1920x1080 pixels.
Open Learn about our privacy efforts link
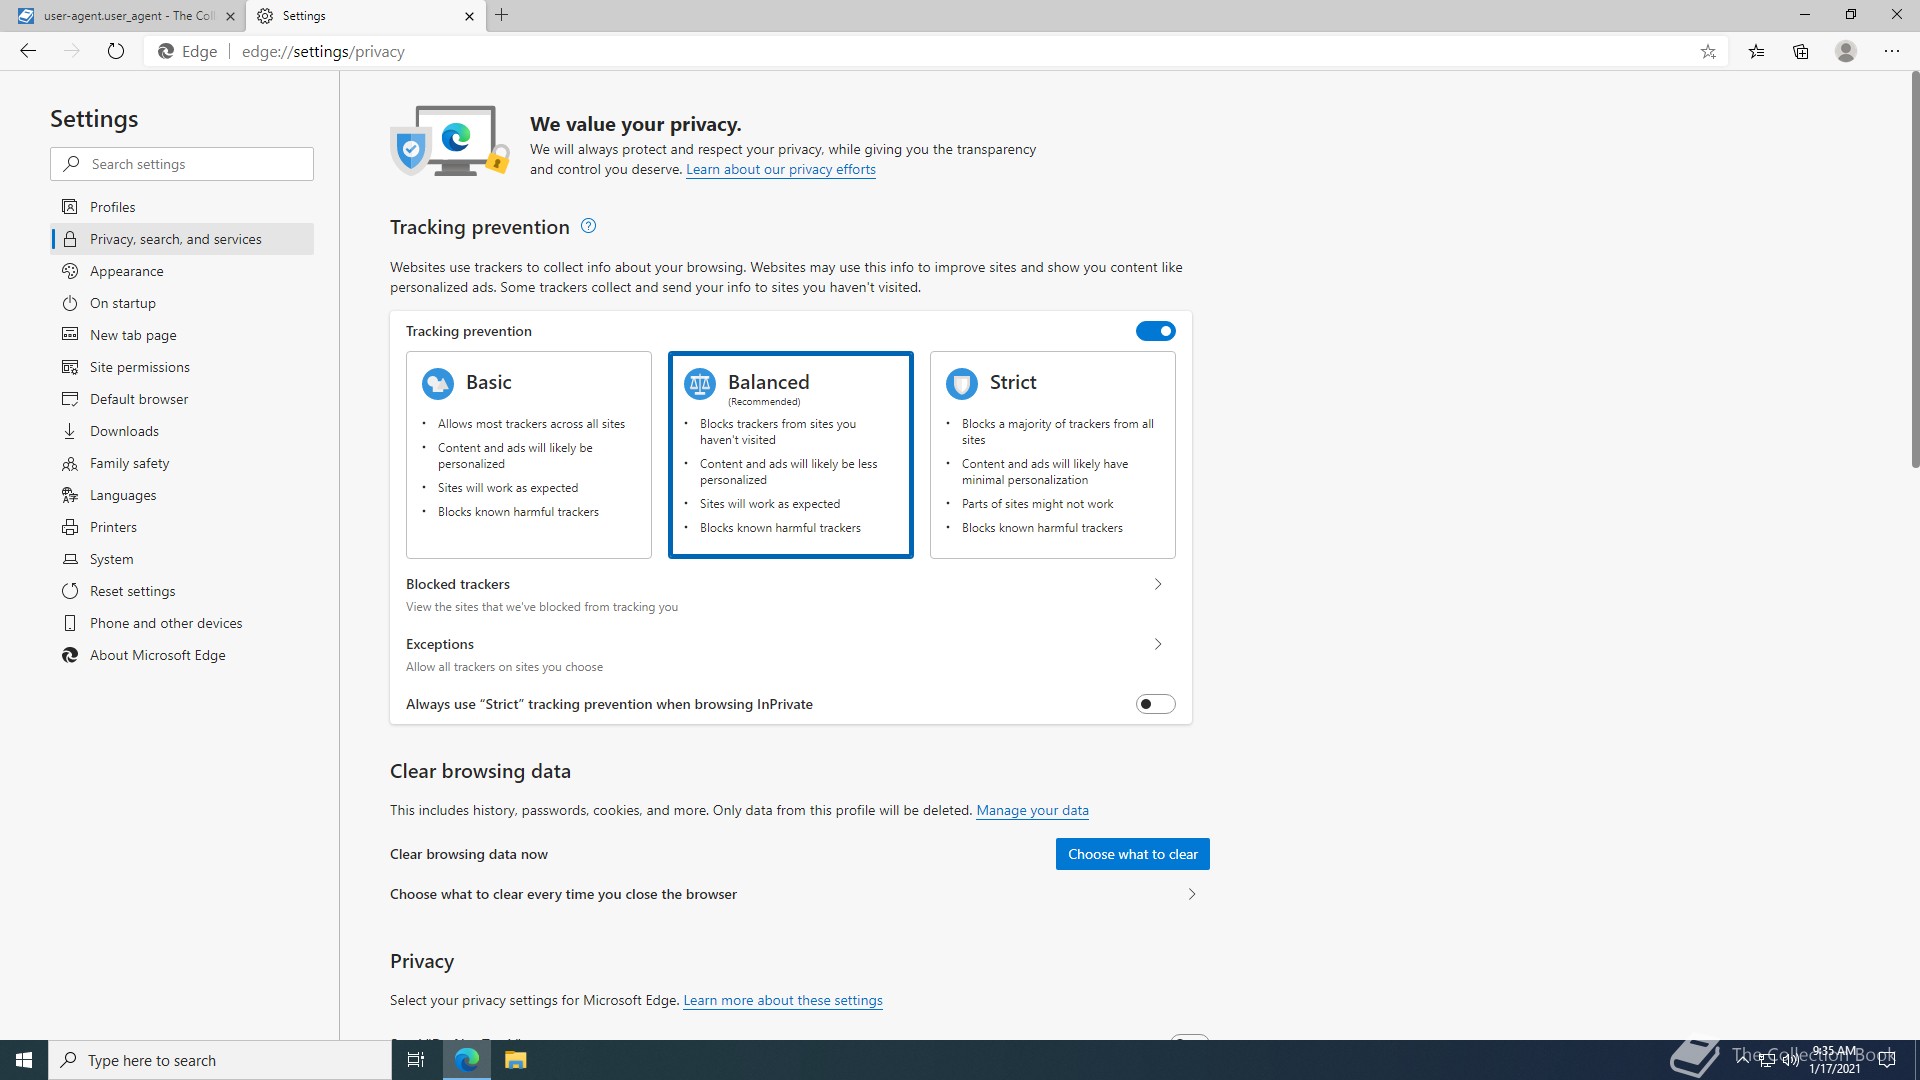tap(781, 169)
